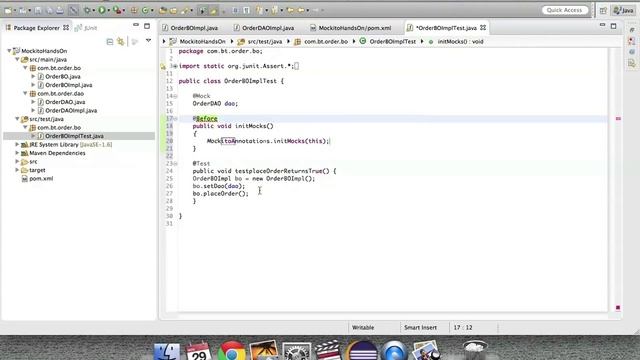Image resolution: width=640 pixels, height=360 pixels.
Task: Open New Java Class dropdown arrow
Action: pos(152,11)
